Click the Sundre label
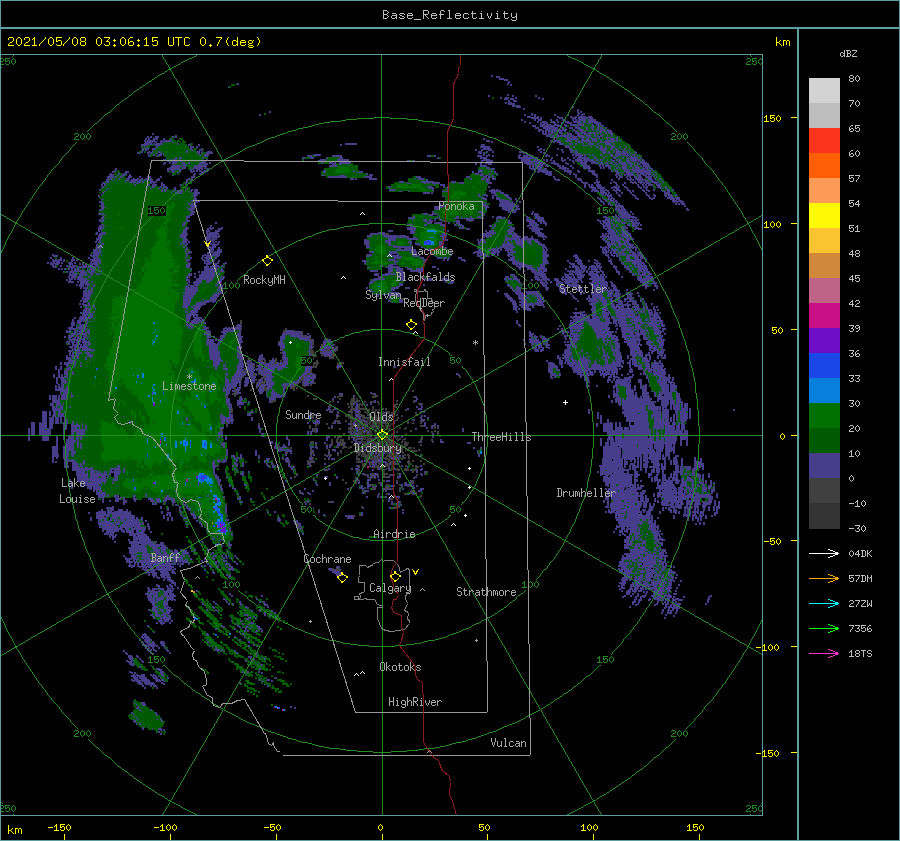The image size is (900, 841). (303, 415)
